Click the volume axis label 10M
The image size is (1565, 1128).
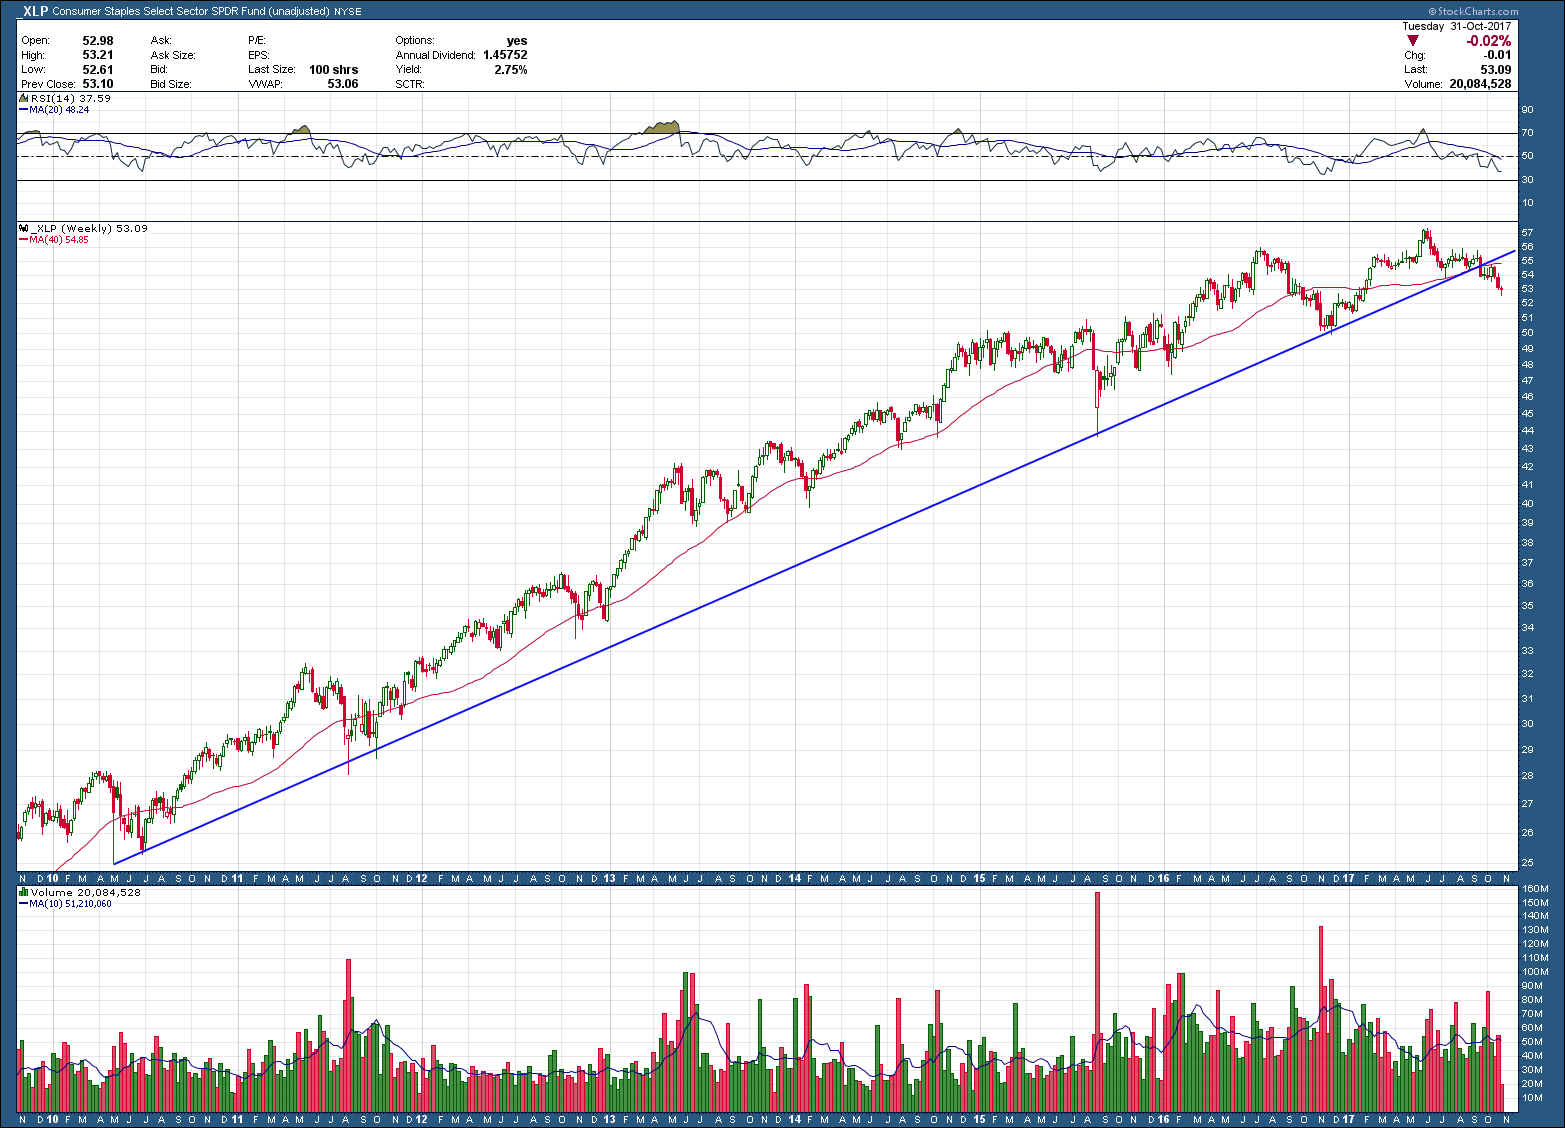(1531, 1098)
